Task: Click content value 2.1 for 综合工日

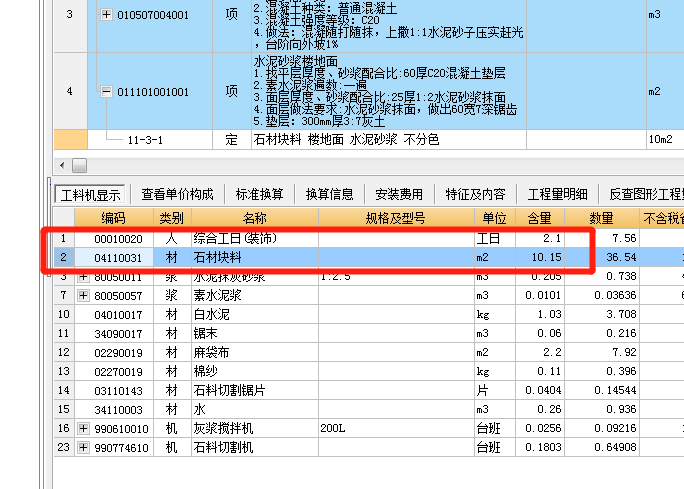Action: click(x=540, y=238)
